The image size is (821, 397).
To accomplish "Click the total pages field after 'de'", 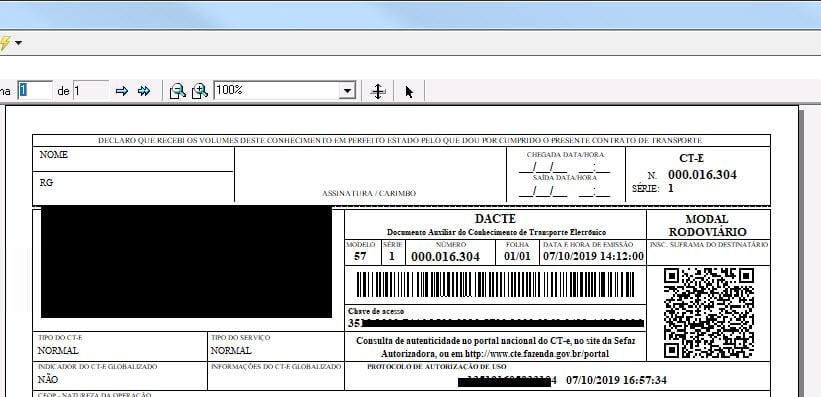I will pyautogui.click(x=91, y=91).
